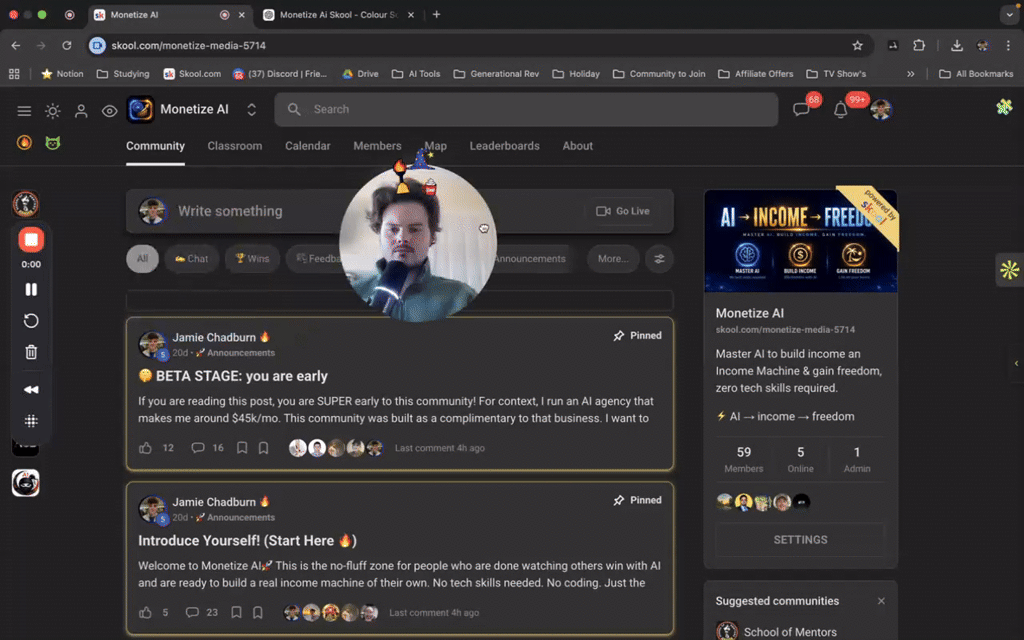This screenshot has height=640, width=1024.
Task: Click the Go Live button
Action: [623, 211]
